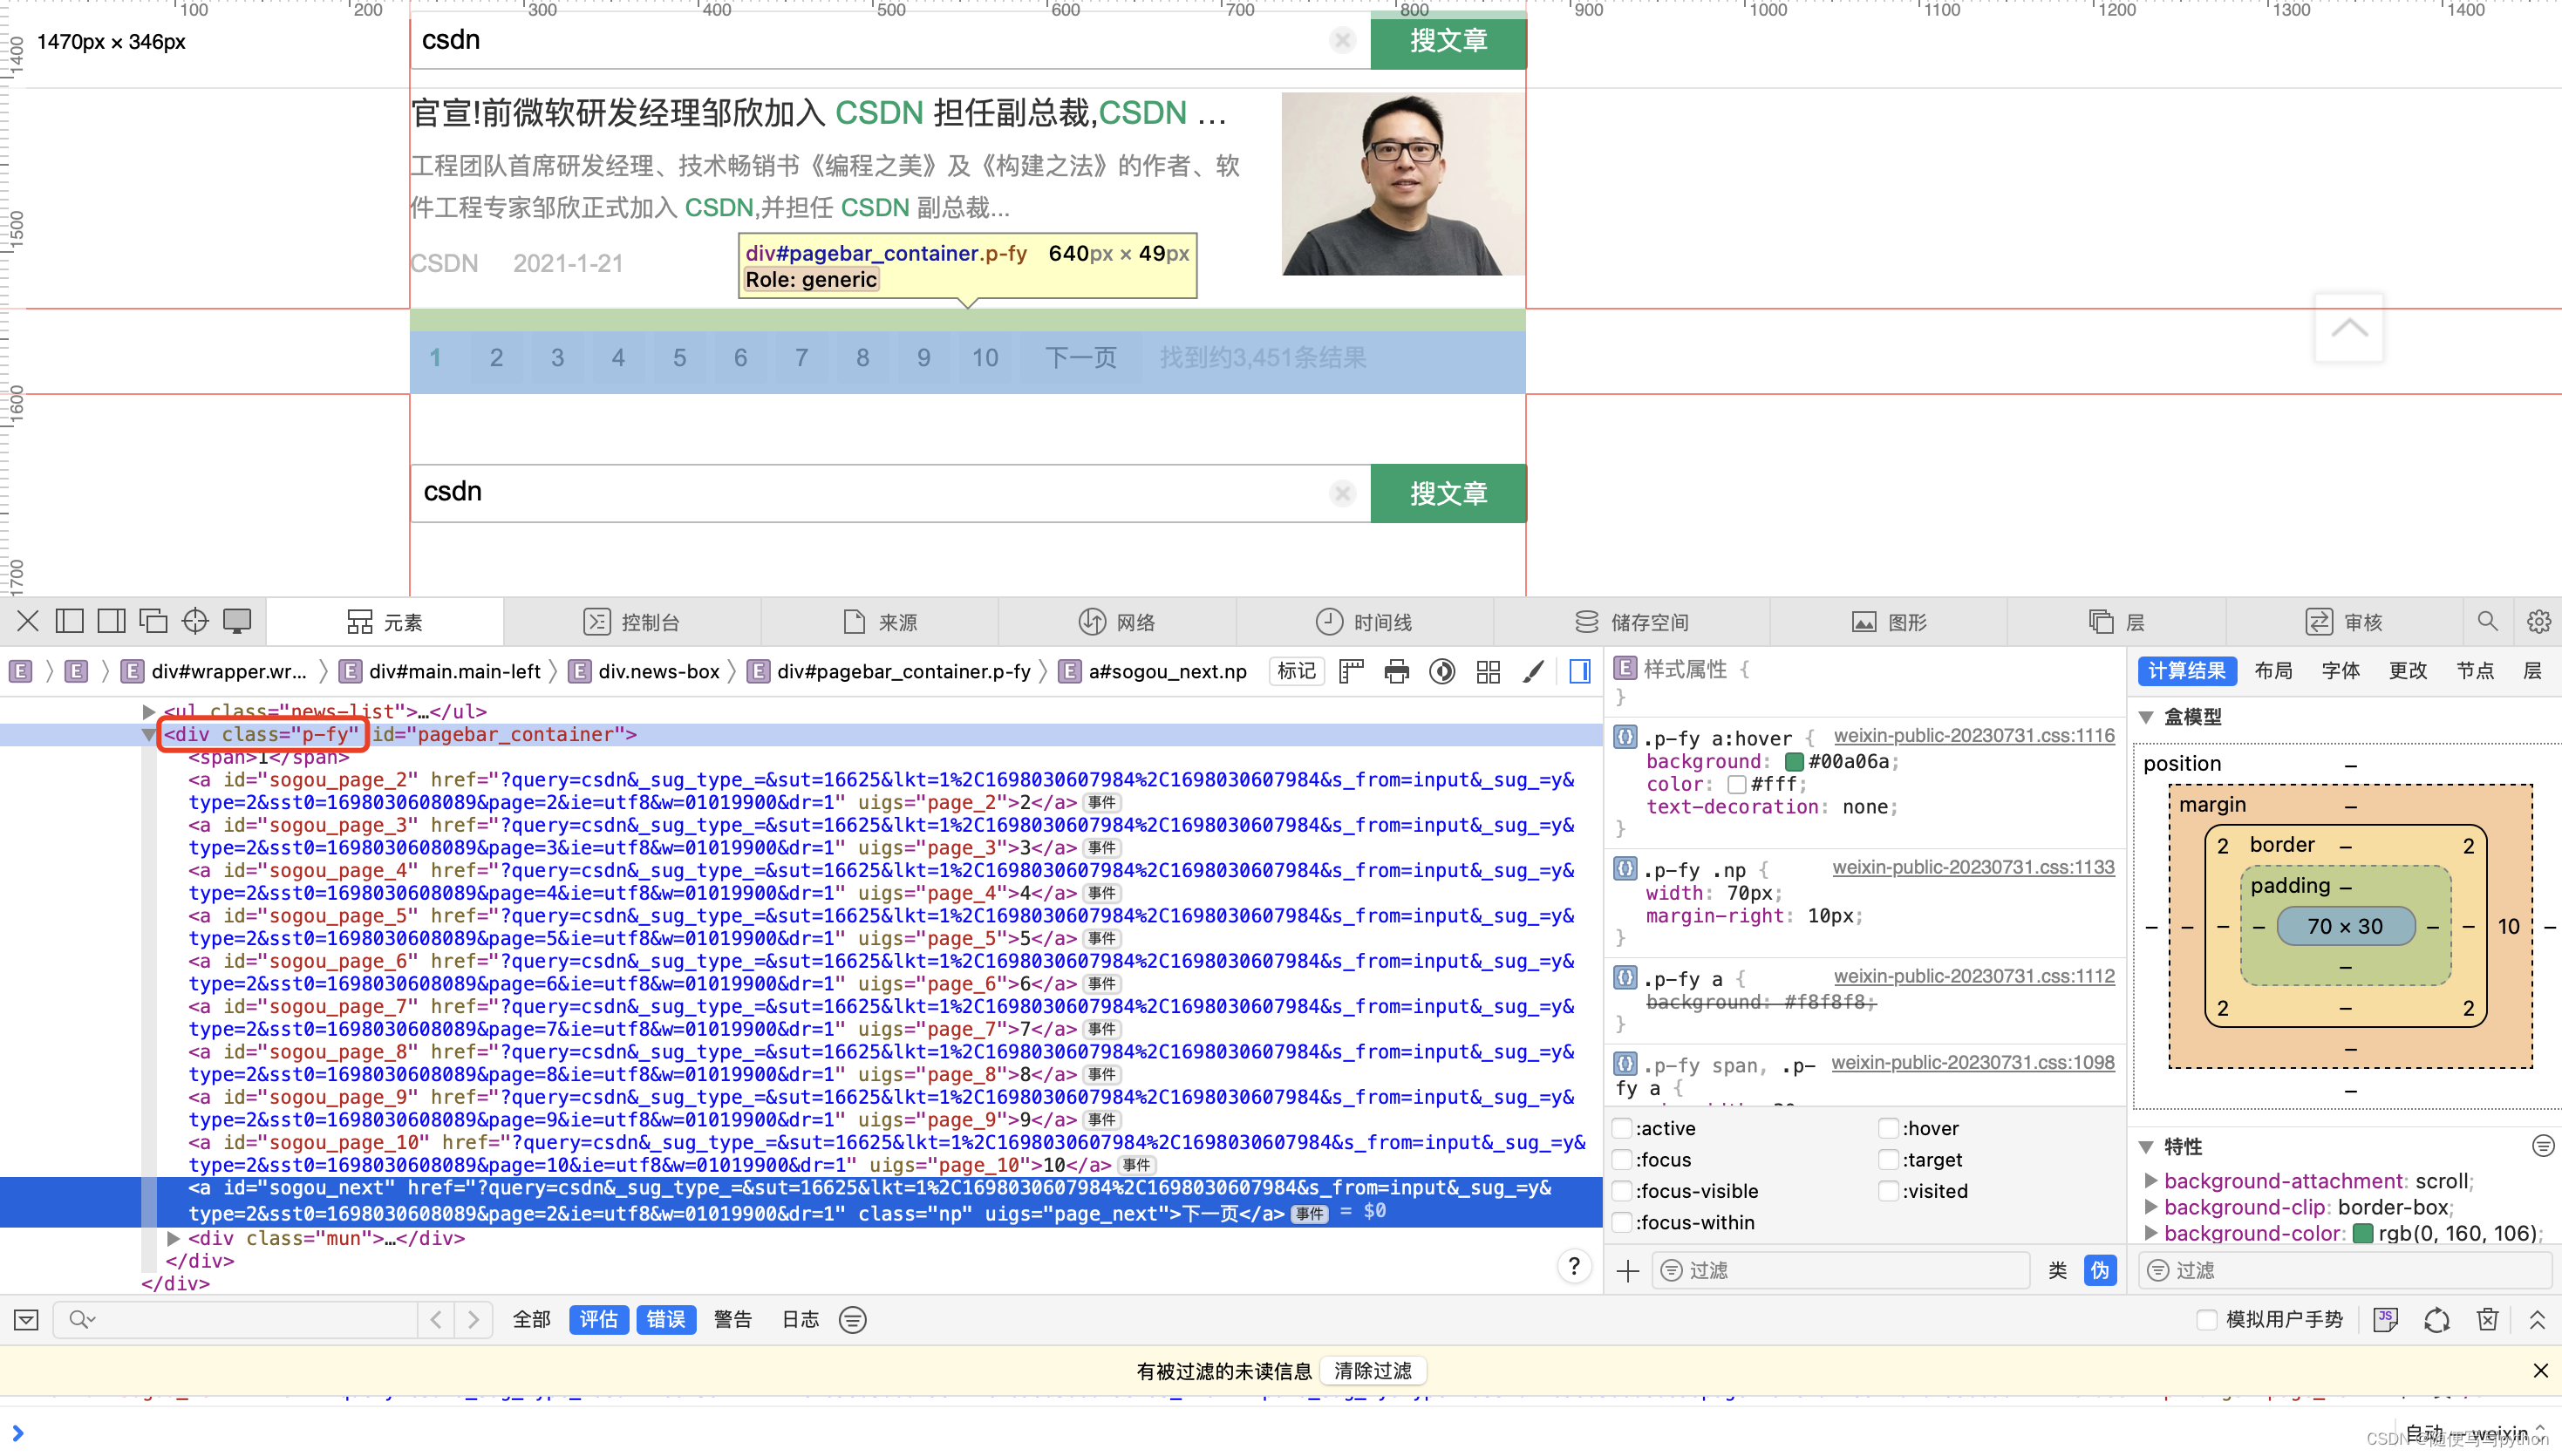The image size is (2562, 1456).
Task: Collapse the 盒模型 section
Action: [x=2146, y=717]
